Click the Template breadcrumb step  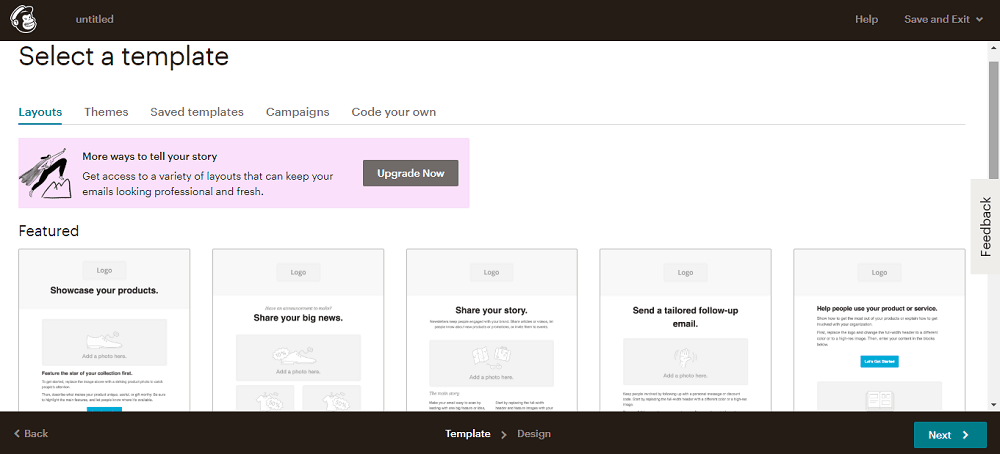467,434
